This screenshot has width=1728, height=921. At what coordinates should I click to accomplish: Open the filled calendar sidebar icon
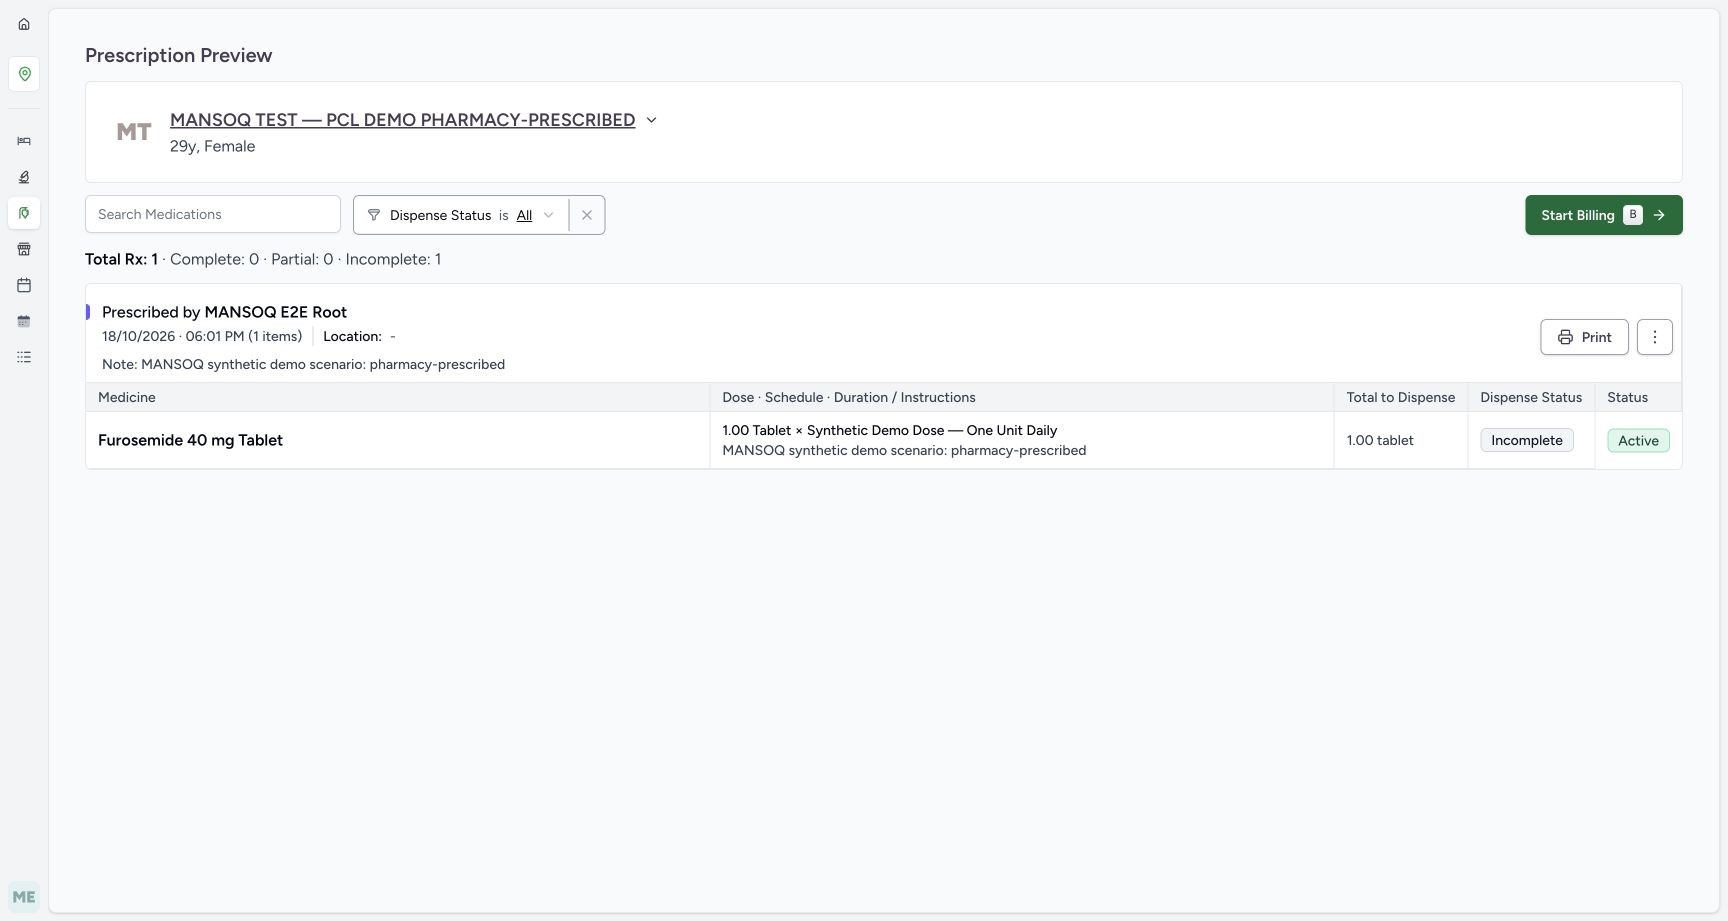pyautogui.click(x=24, y=321)
